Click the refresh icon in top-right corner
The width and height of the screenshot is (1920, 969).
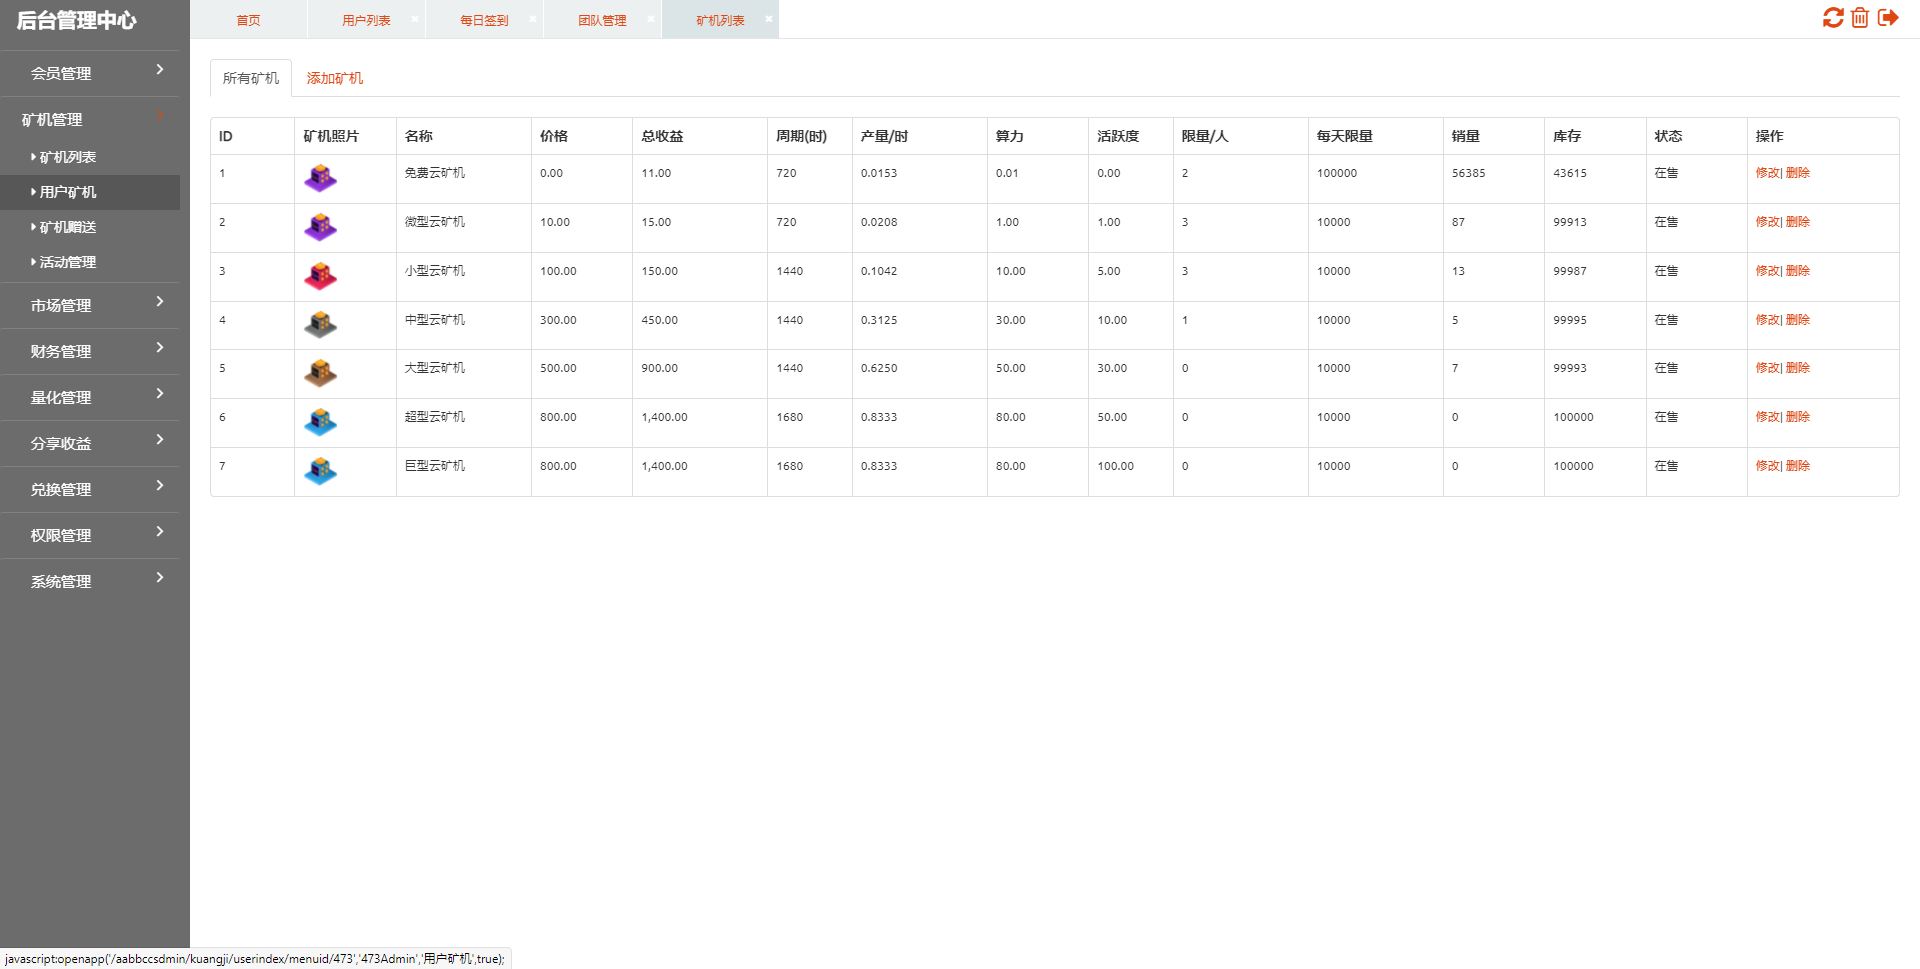coord(1832,18)
